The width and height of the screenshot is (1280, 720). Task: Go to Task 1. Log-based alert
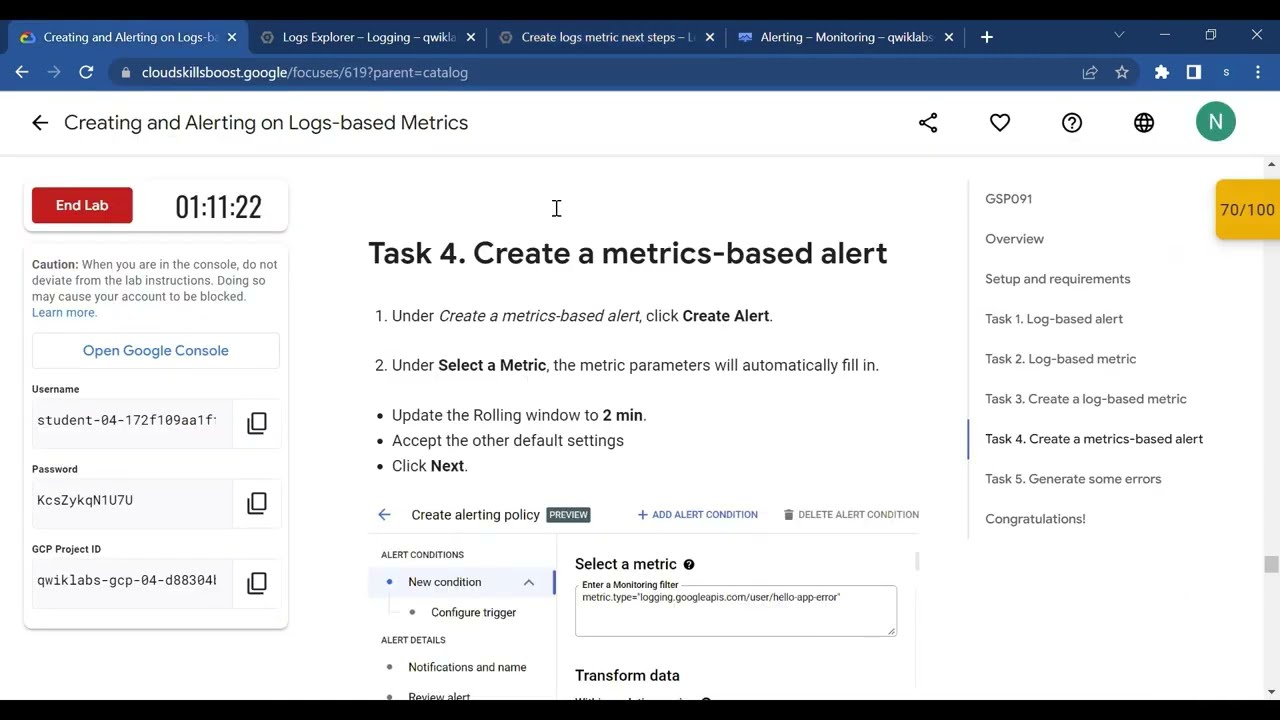click(1054, 318)
